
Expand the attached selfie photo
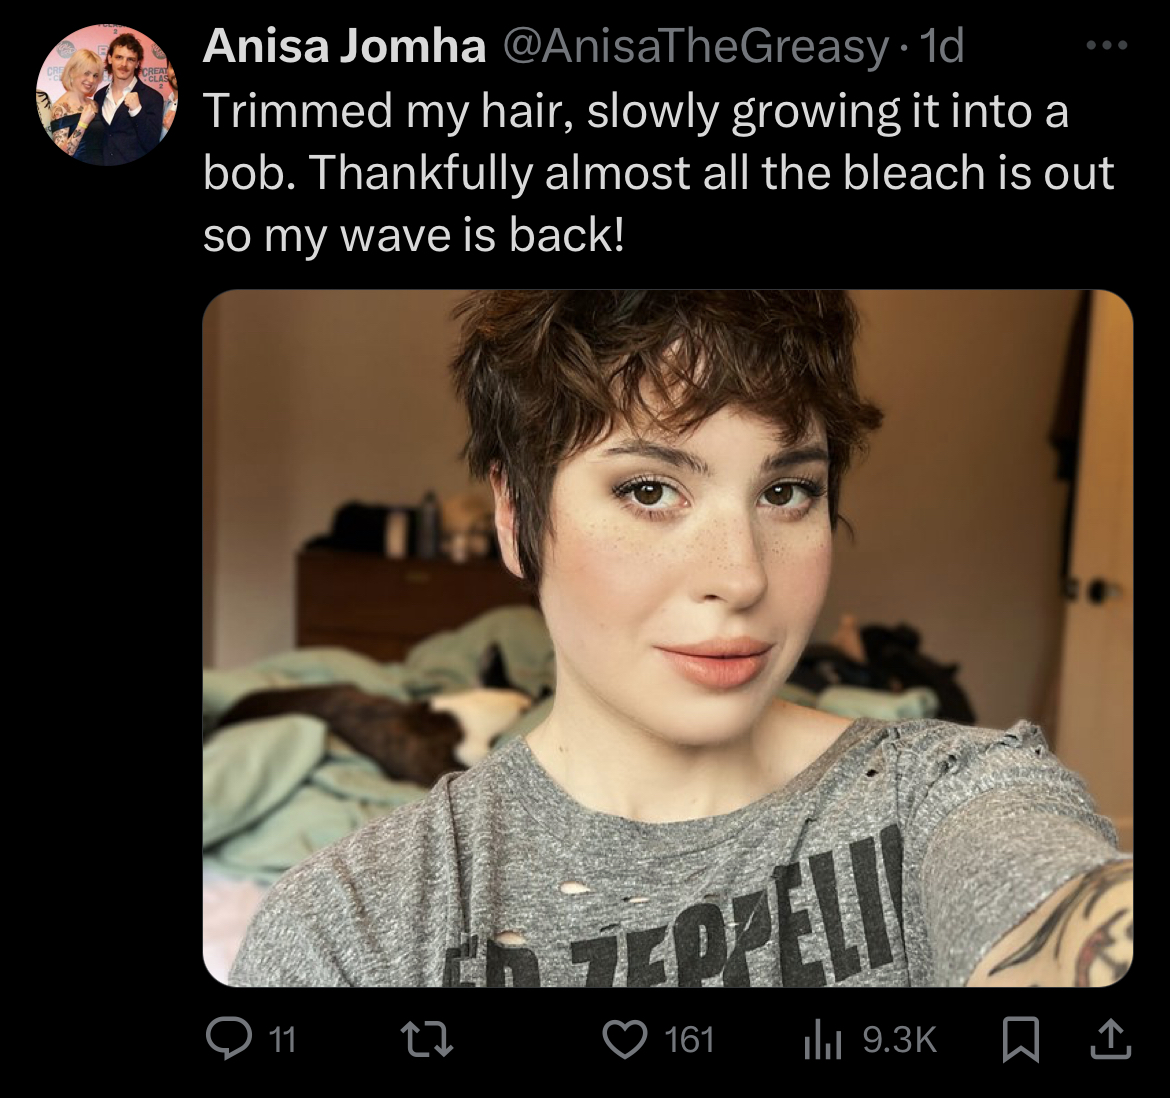pyautogui.click(x=668, y=638)
